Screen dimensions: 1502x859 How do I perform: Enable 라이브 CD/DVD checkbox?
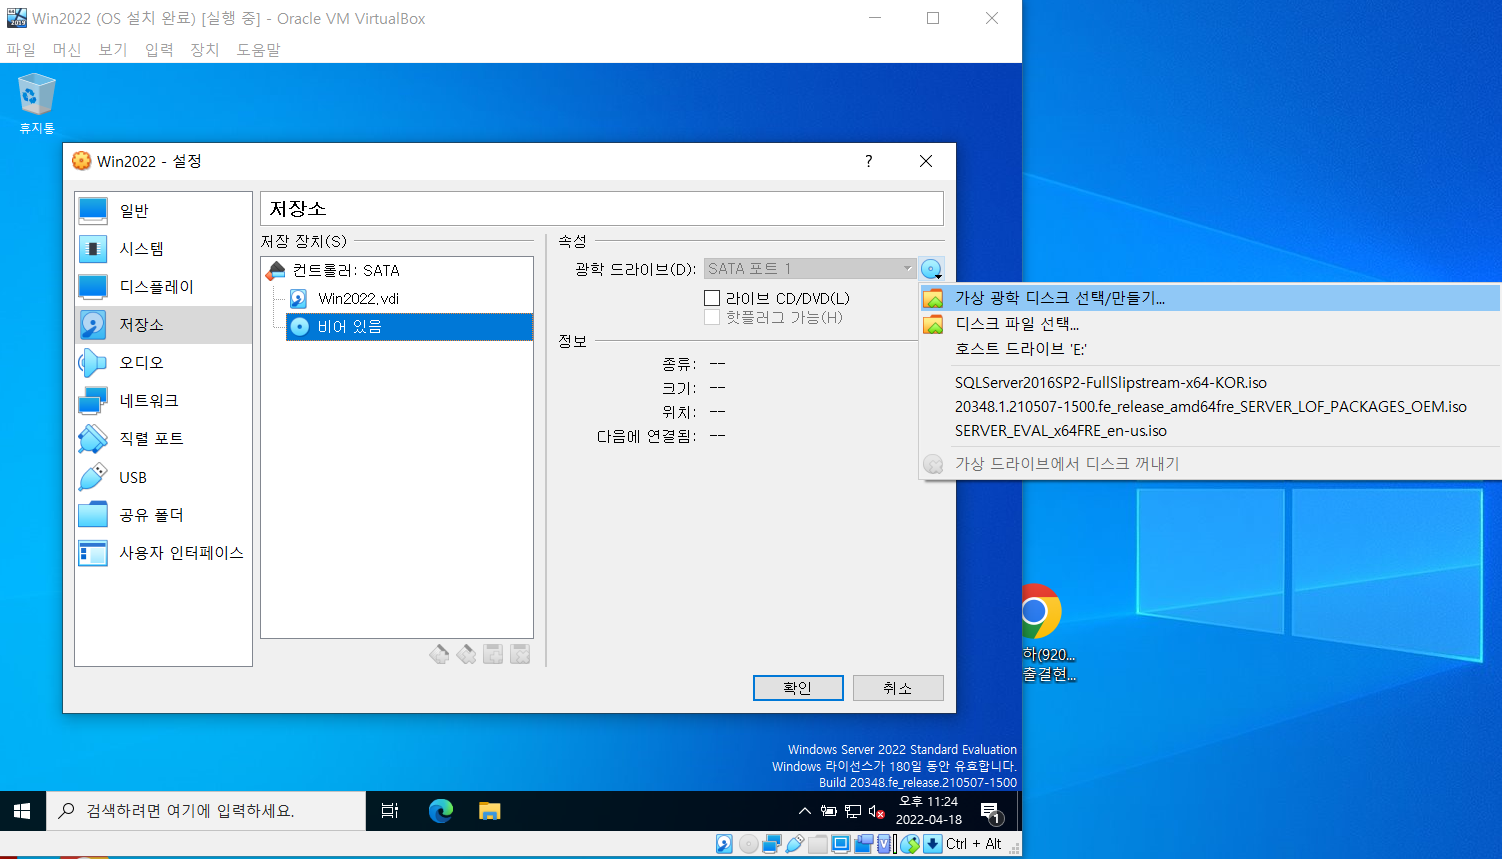coord(712,298)
